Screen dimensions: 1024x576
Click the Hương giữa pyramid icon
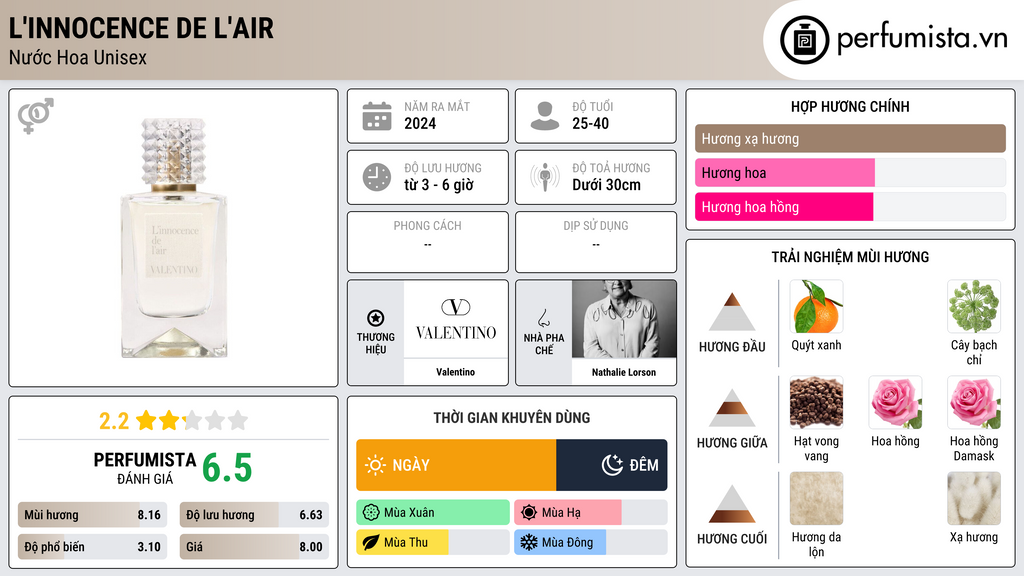coord(732,408)
